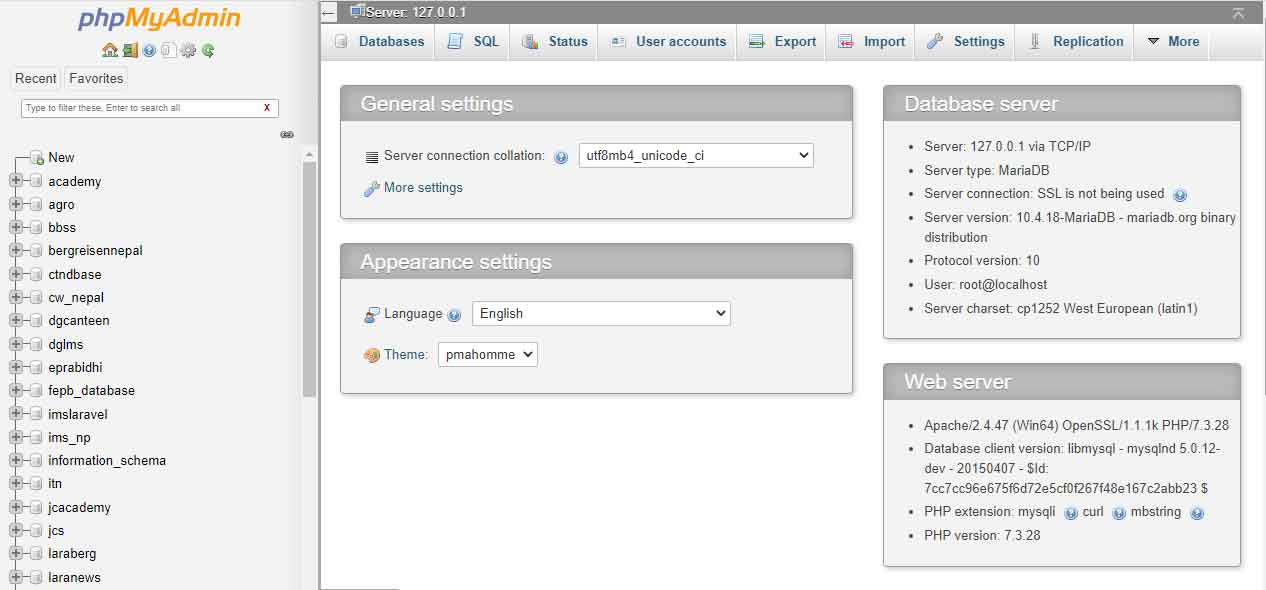Expand the cw_nepal database node
The image size is (1266, 590).
tap(16, 297)
